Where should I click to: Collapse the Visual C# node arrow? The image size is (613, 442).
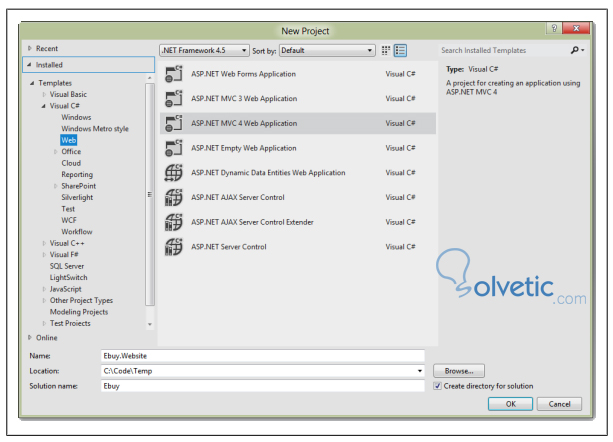44,106
